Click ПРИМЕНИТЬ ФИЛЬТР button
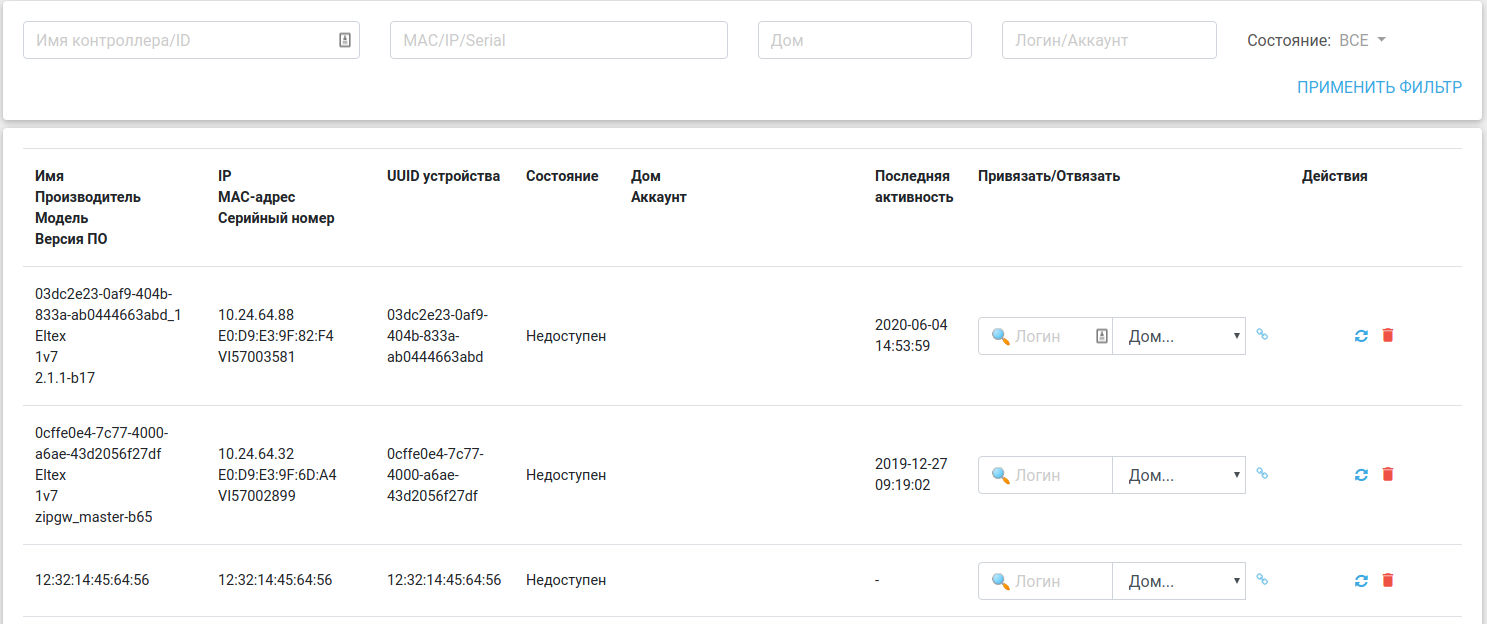 coord(1379,88)
